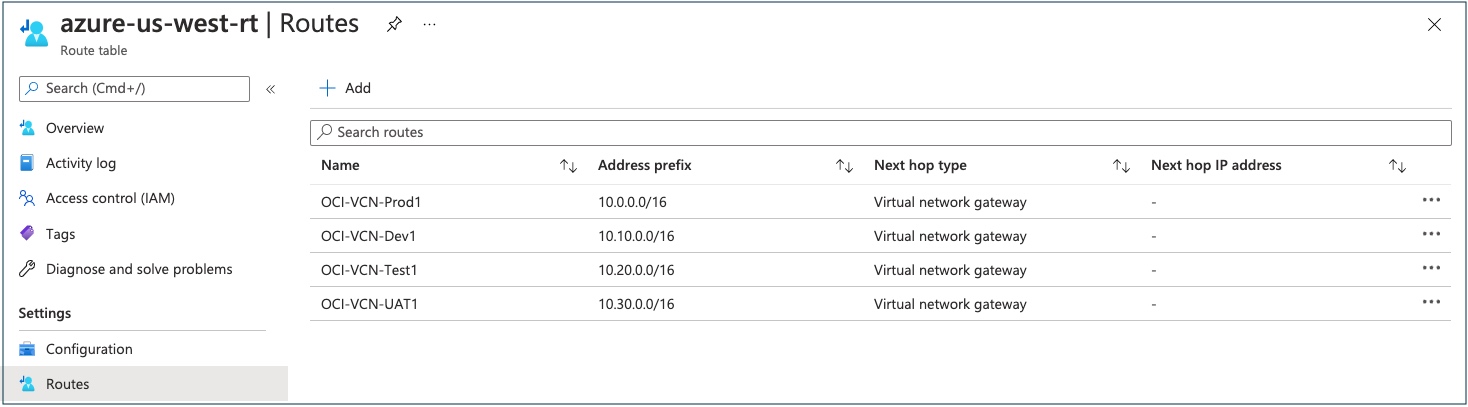Sort routes by Name column arrows
1468x407 pixels.
568,166
